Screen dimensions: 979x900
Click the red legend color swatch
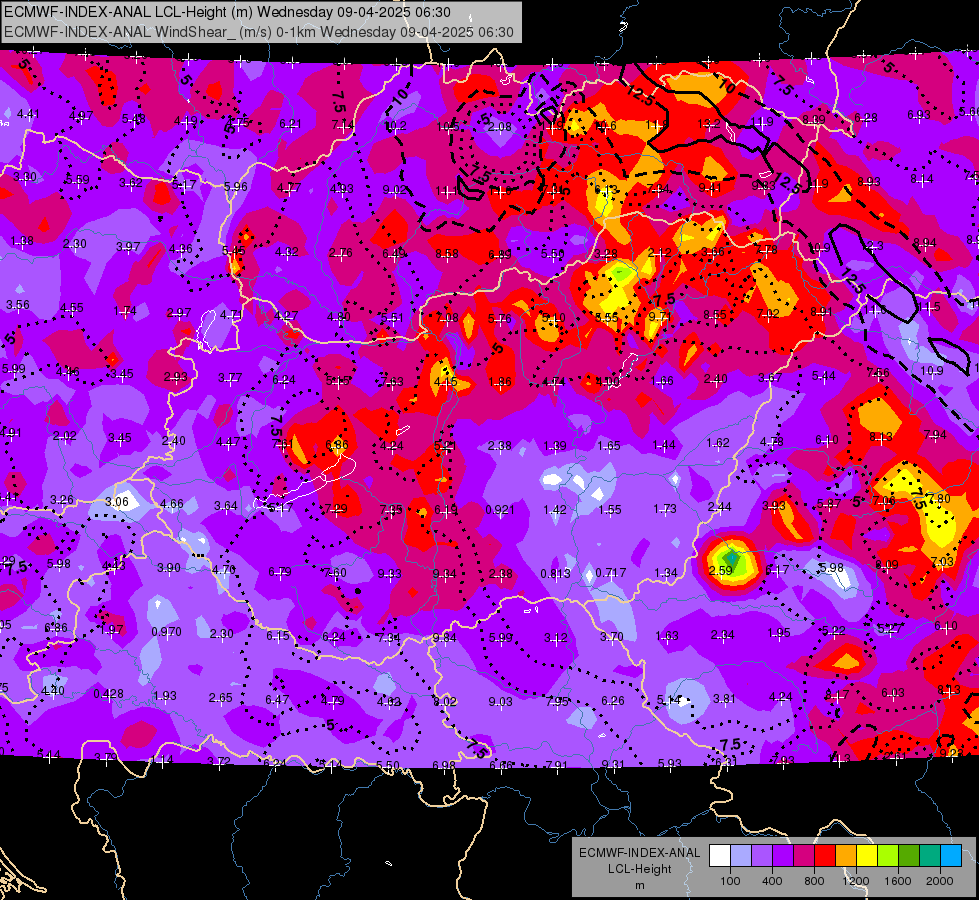pos(825,856)
